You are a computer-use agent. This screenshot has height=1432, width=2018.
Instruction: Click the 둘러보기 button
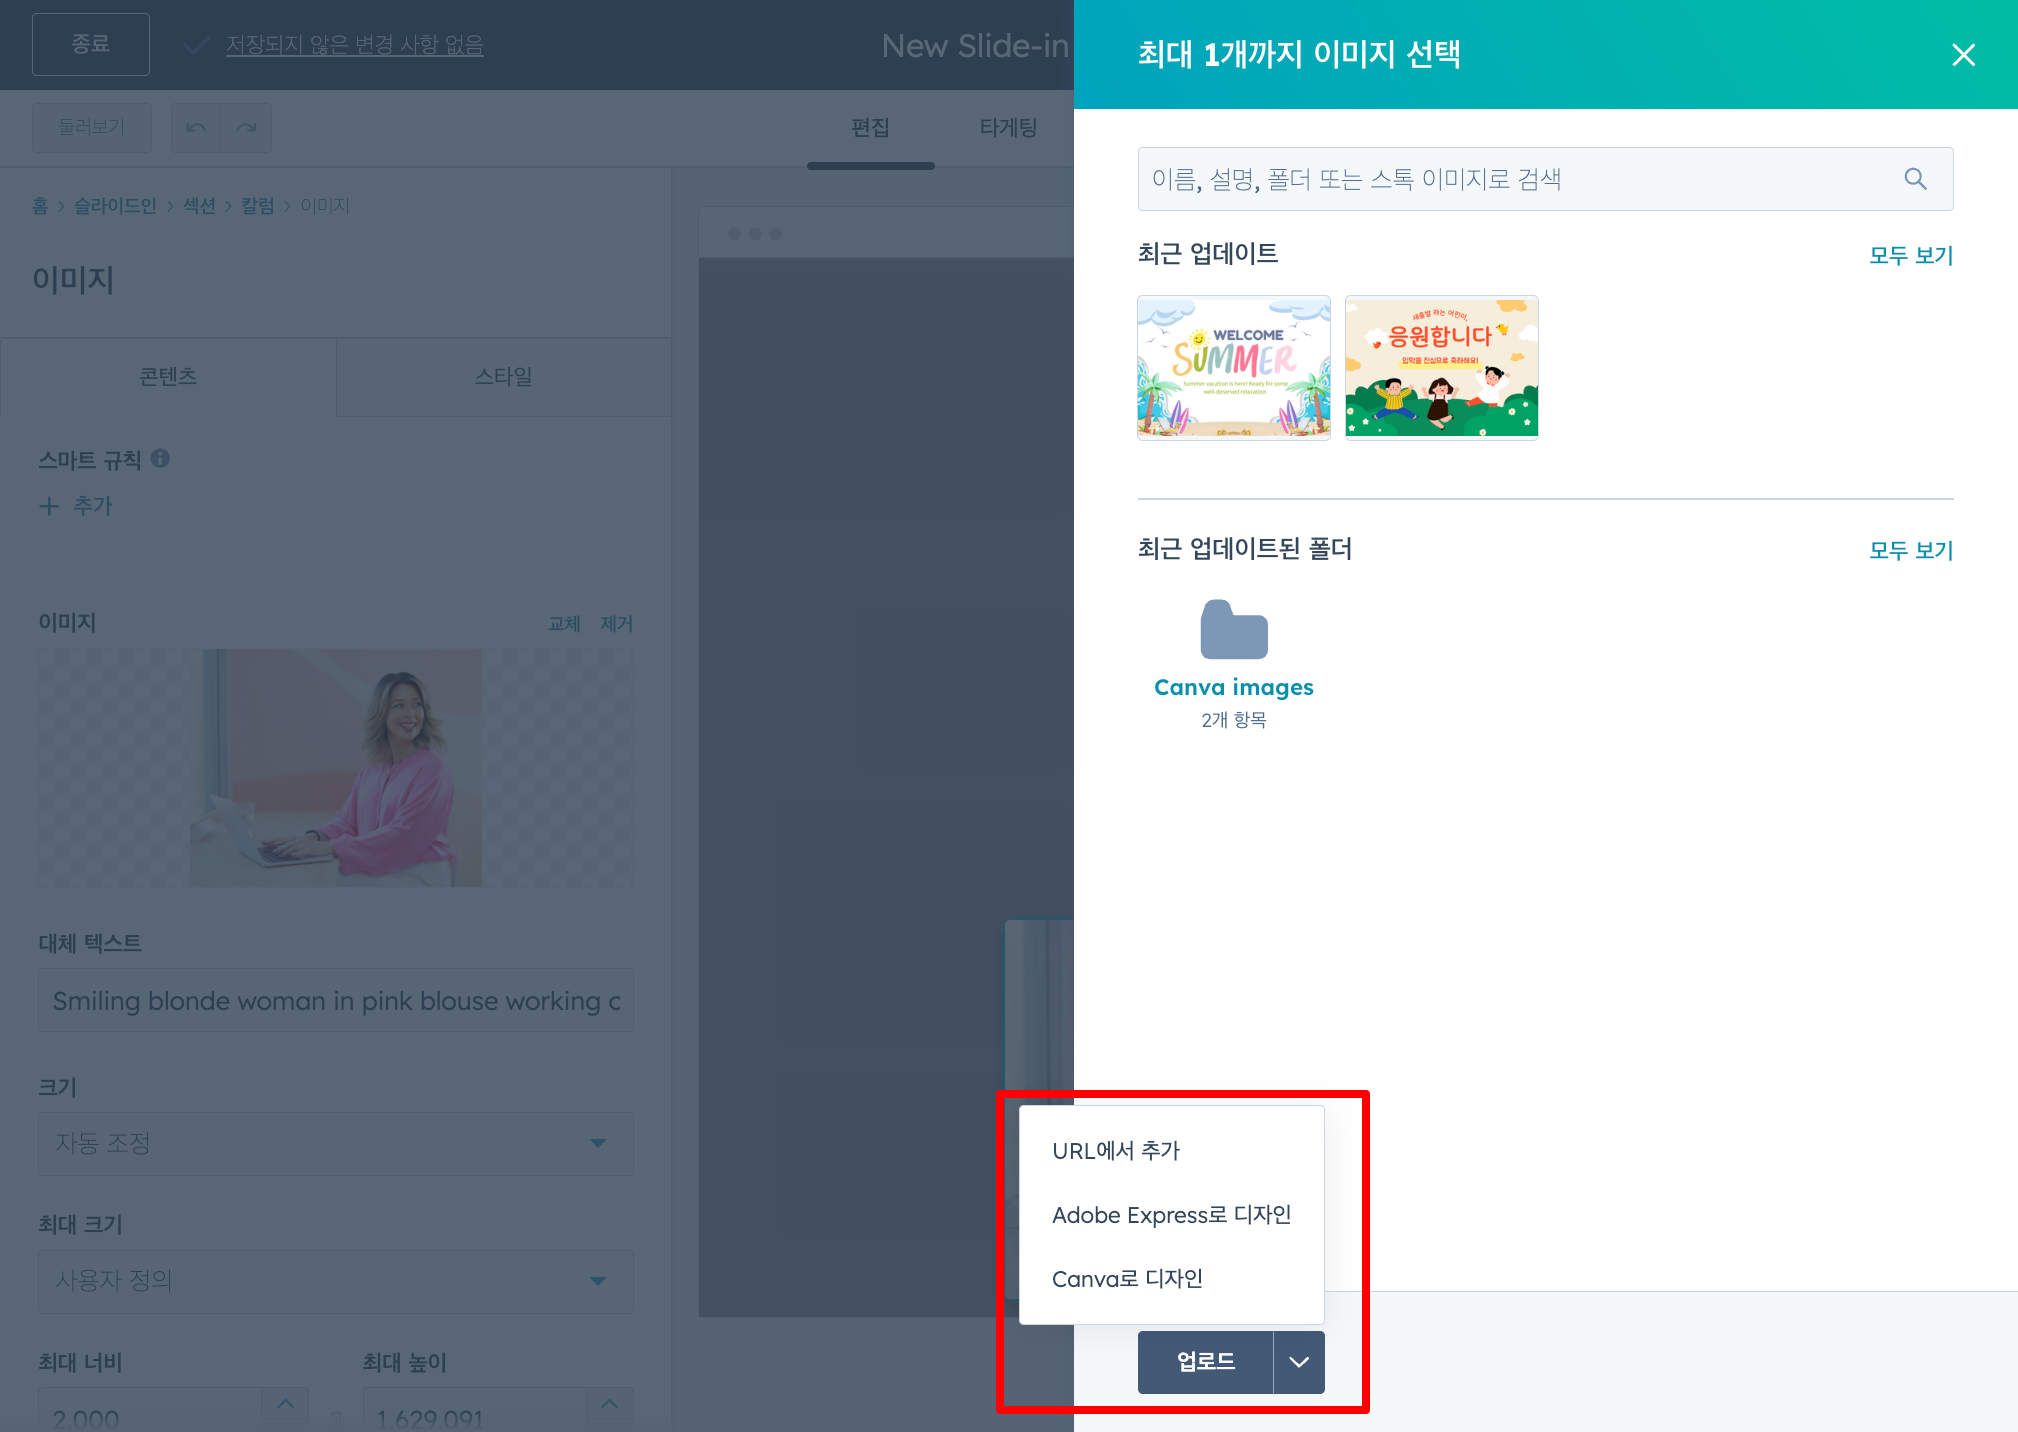click(92, 128)
